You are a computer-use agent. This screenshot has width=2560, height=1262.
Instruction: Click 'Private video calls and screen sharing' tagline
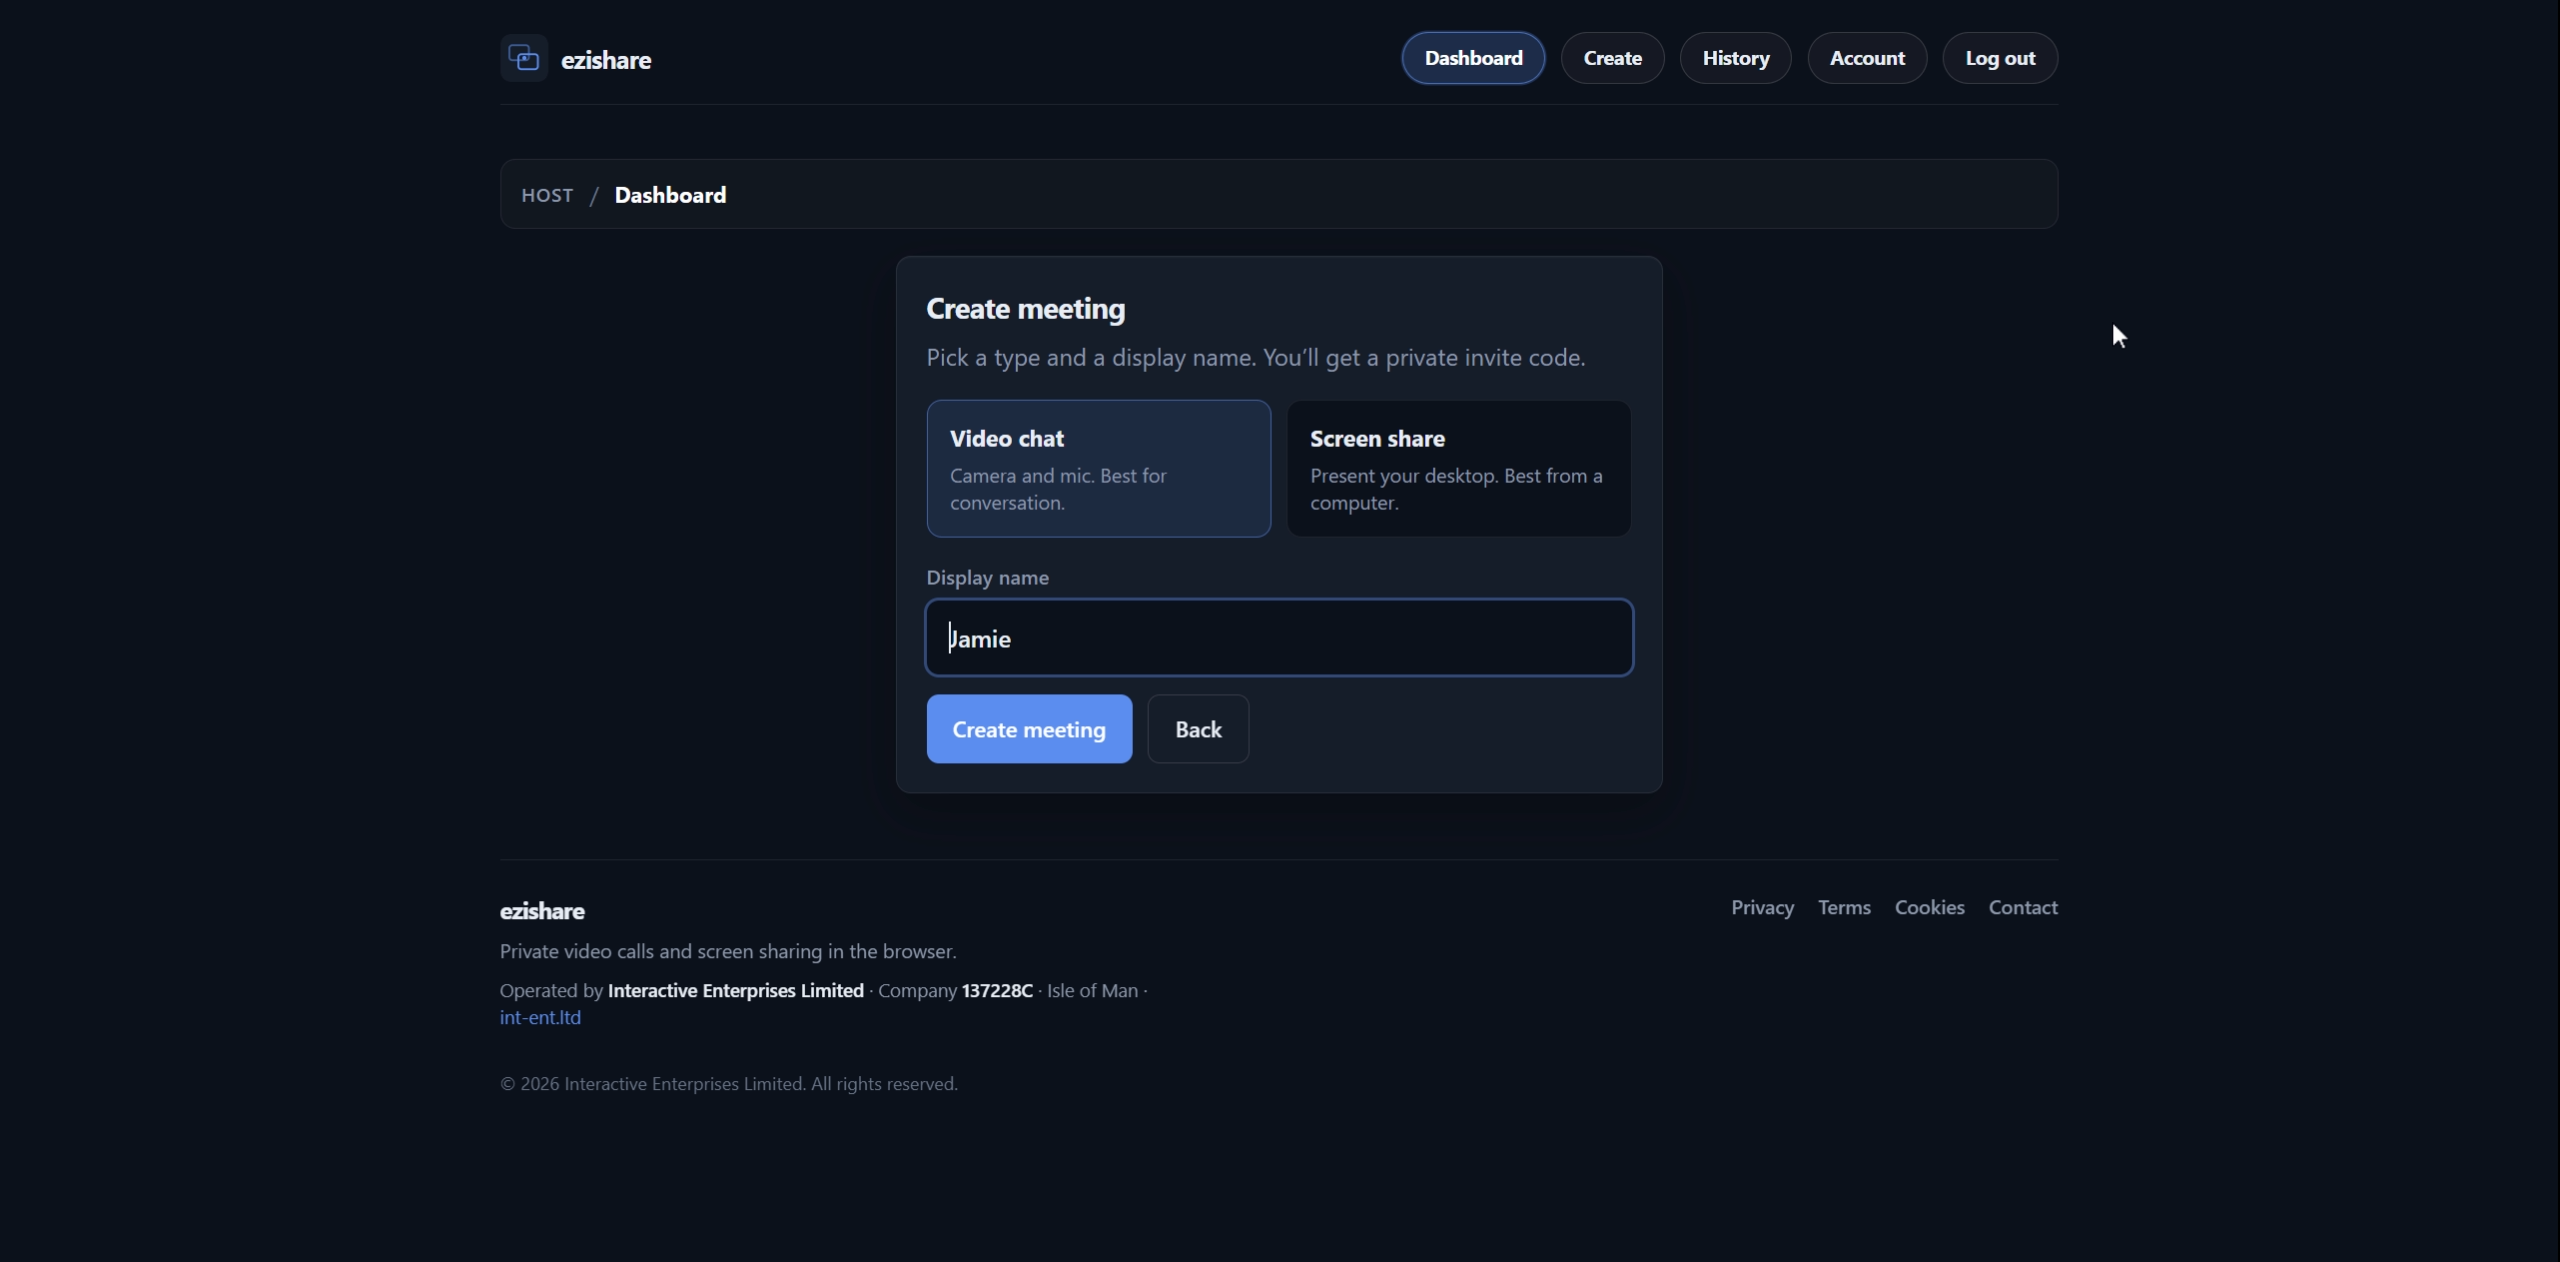pos(728,951)
